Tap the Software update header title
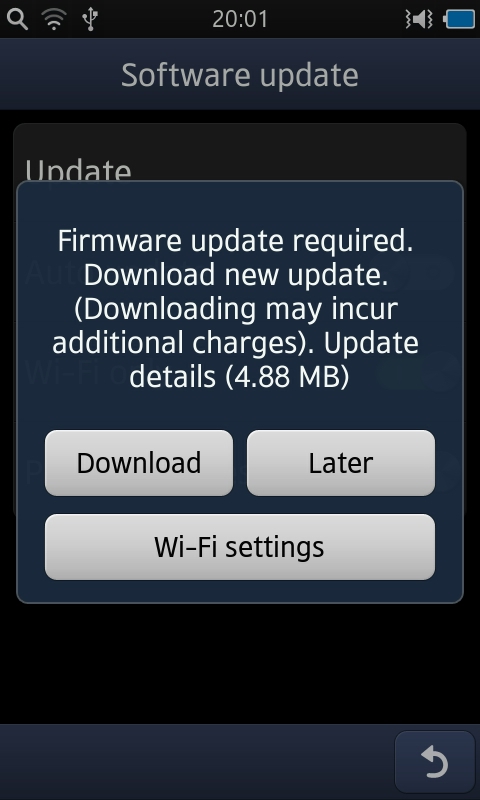This screenshot has height=800, width=480. click(x=240, y=75)
